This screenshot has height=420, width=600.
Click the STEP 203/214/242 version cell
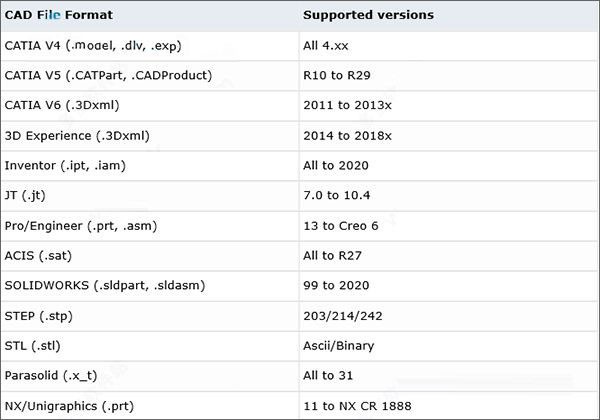(341, 316)
